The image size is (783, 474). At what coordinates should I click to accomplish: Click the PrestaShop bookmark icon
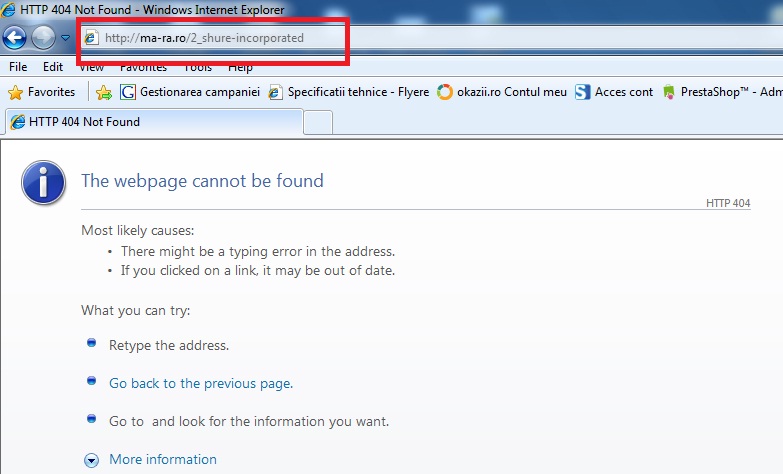coord(669,92)
